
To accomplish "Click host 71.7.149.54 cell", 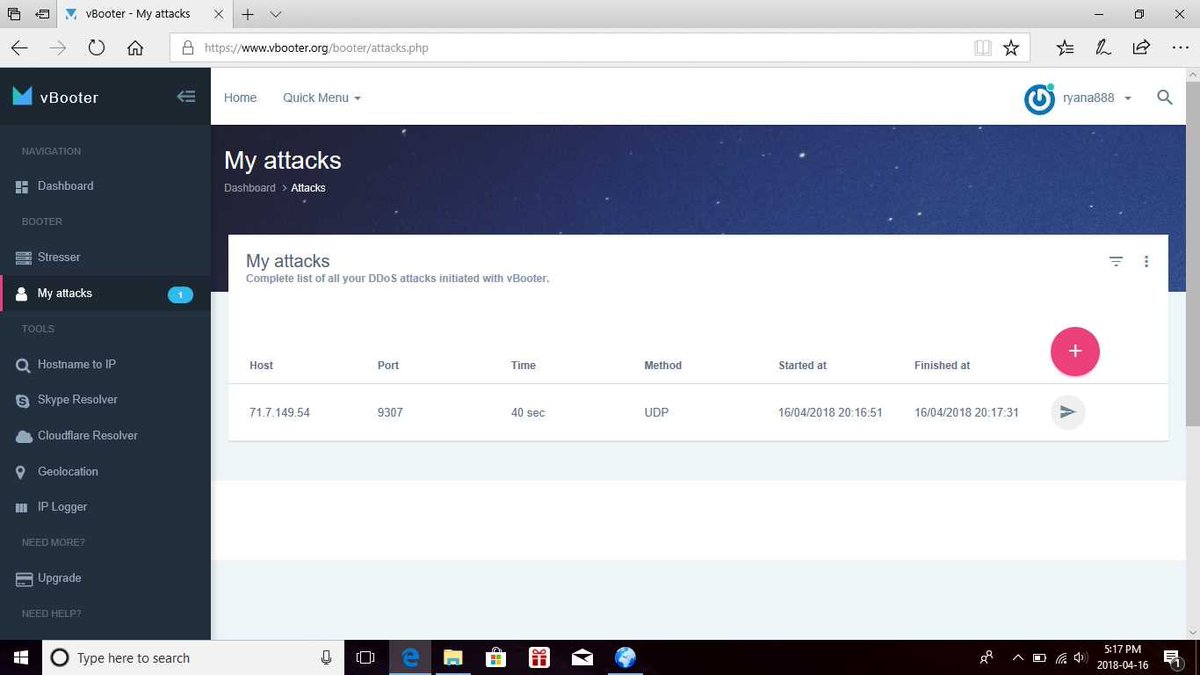I will click(x=279, y=413).
